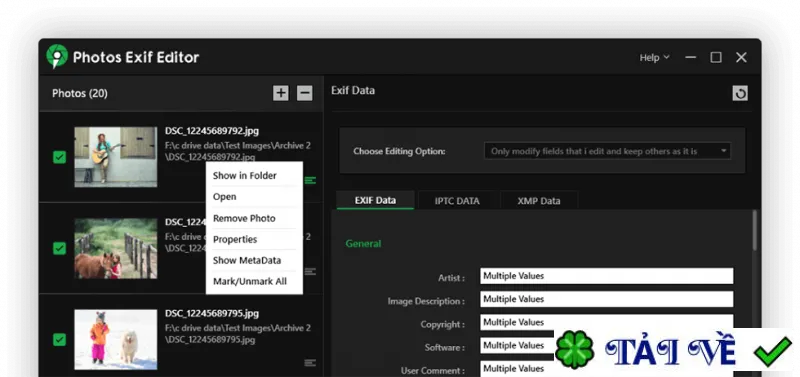This screenshot has height=377, width=800.
Task: Click the General section heading
Action: point(363,244)
